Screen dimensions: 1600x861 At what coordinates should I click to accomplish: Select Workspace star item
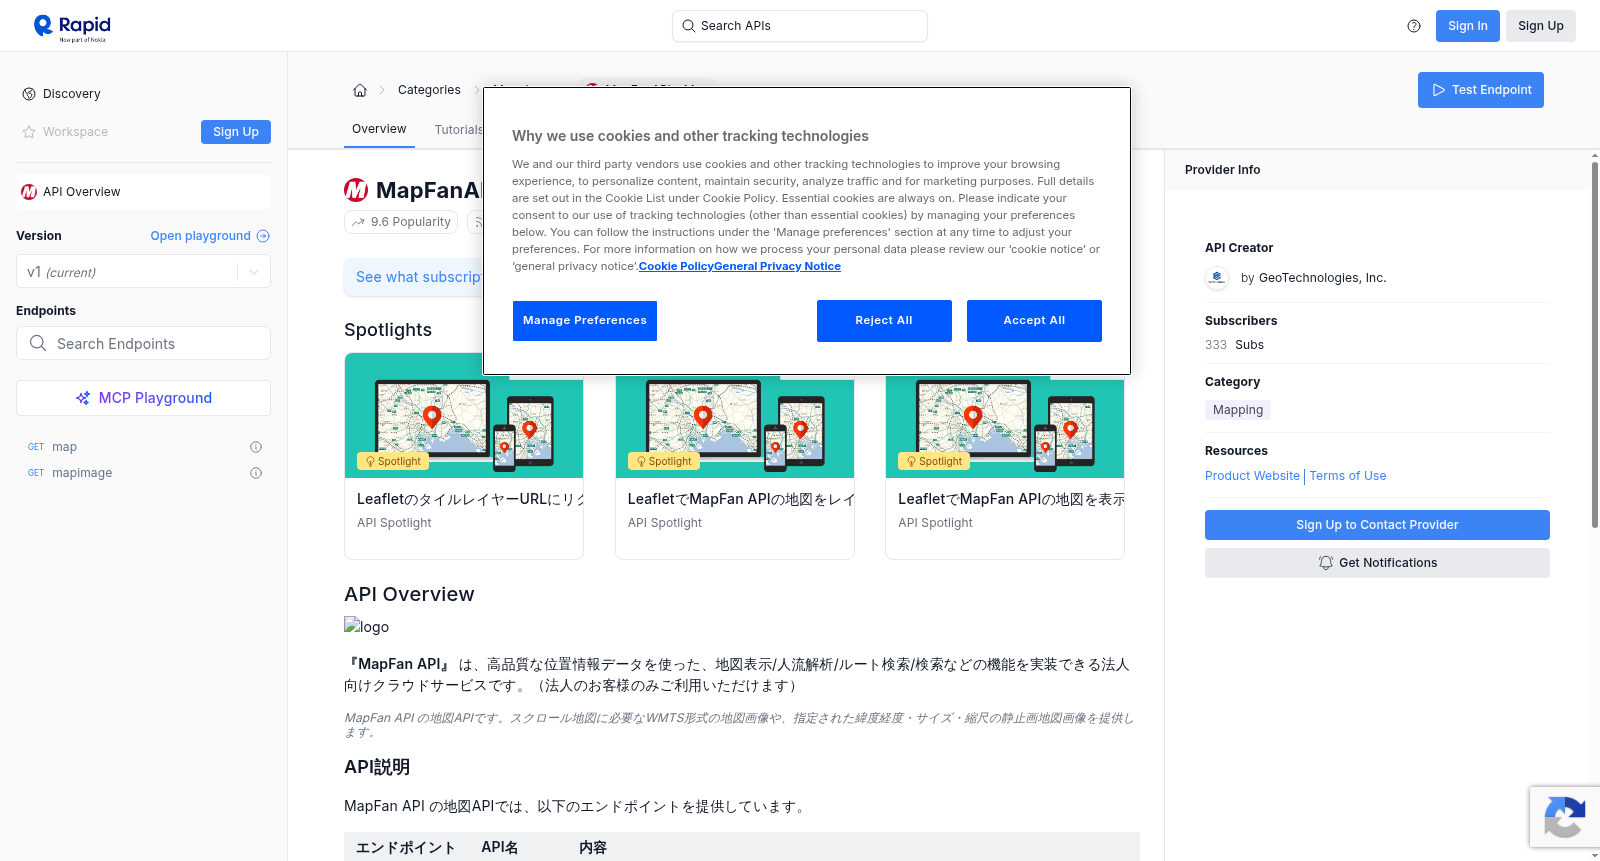point(65,132)
